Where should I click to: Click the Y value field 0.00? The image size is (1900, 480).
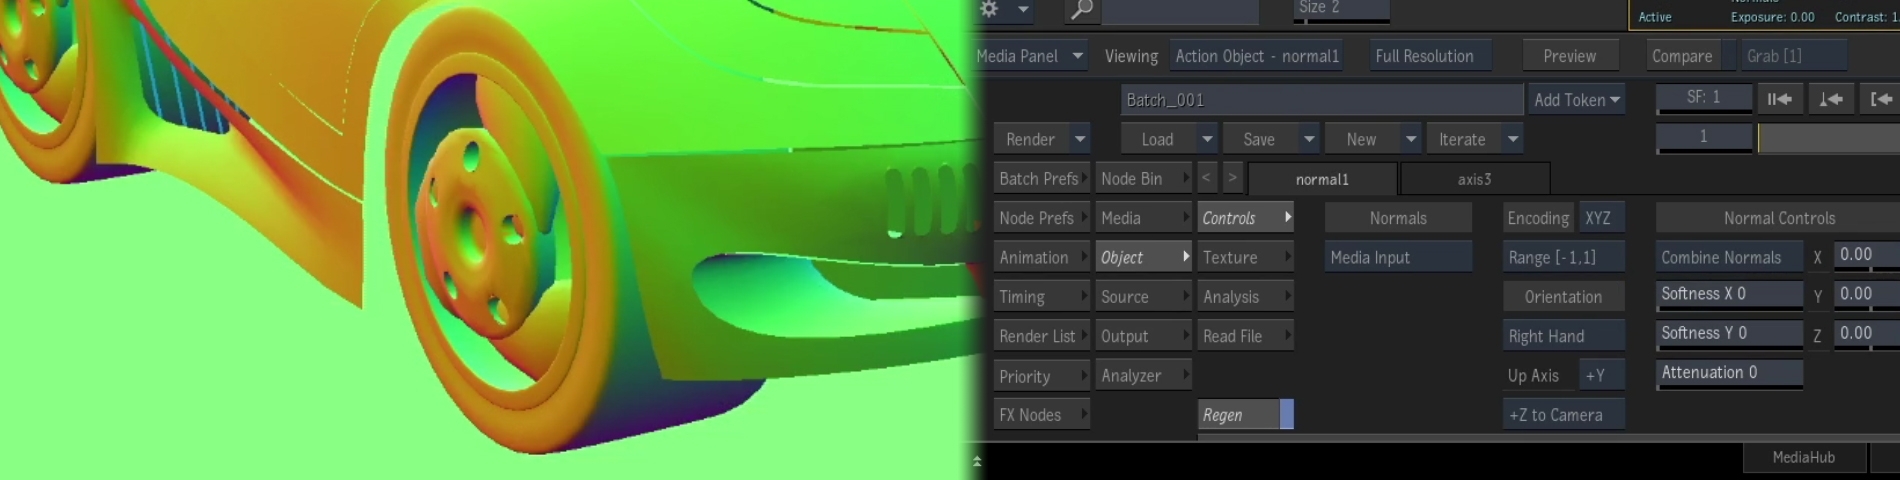click(1867, 294)
